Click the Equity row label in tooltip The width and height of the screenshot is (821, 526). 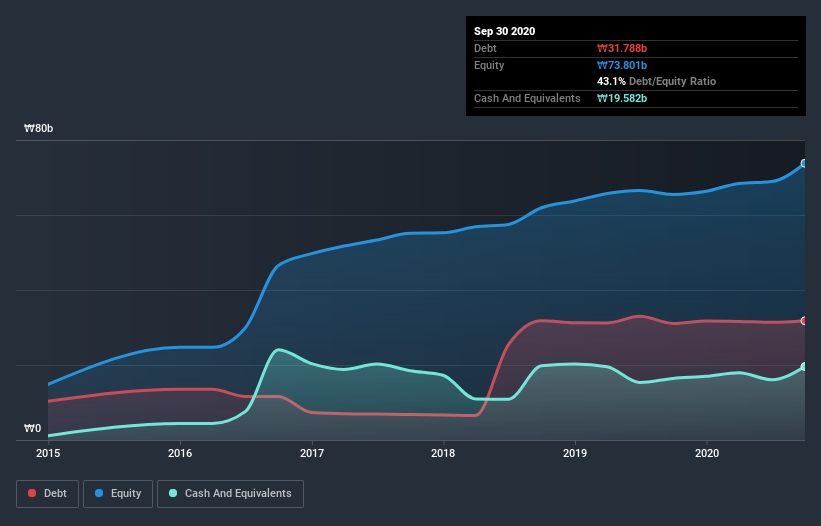(x=489, y=65)
